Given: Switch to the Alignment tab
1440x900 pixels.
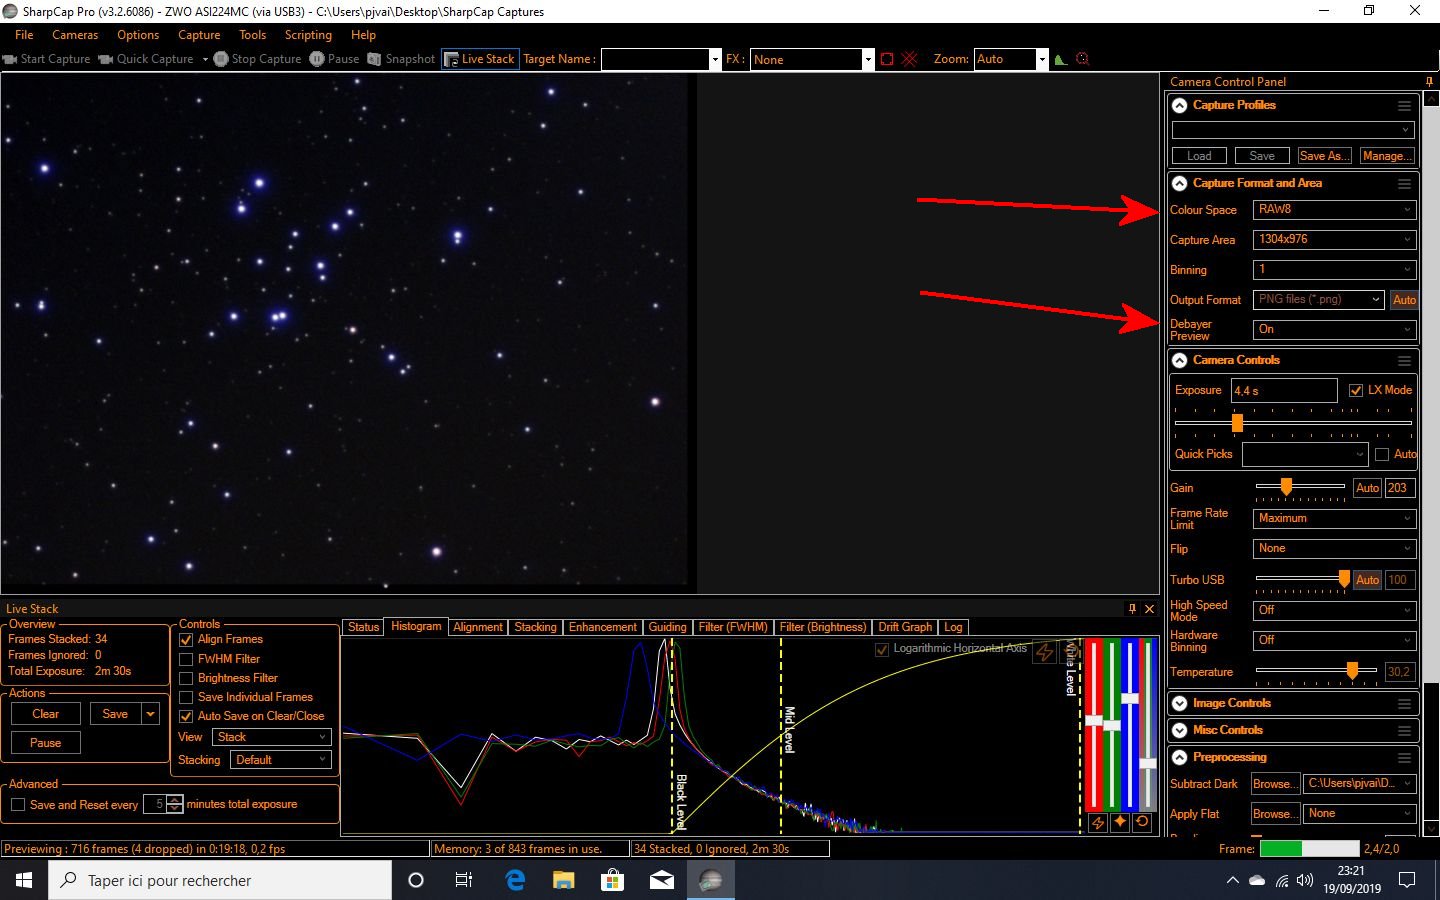Looking at the screenshot, I should coord(477,627).
